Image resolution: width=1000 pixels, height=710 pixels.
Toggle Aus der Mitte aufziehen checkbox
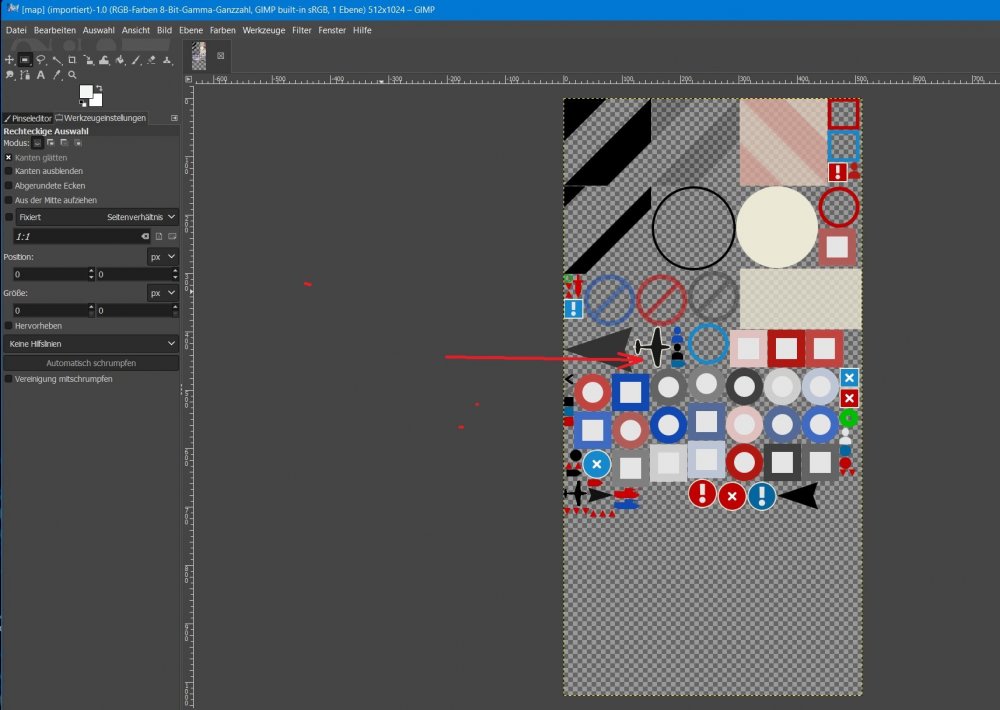click(9, 200)
